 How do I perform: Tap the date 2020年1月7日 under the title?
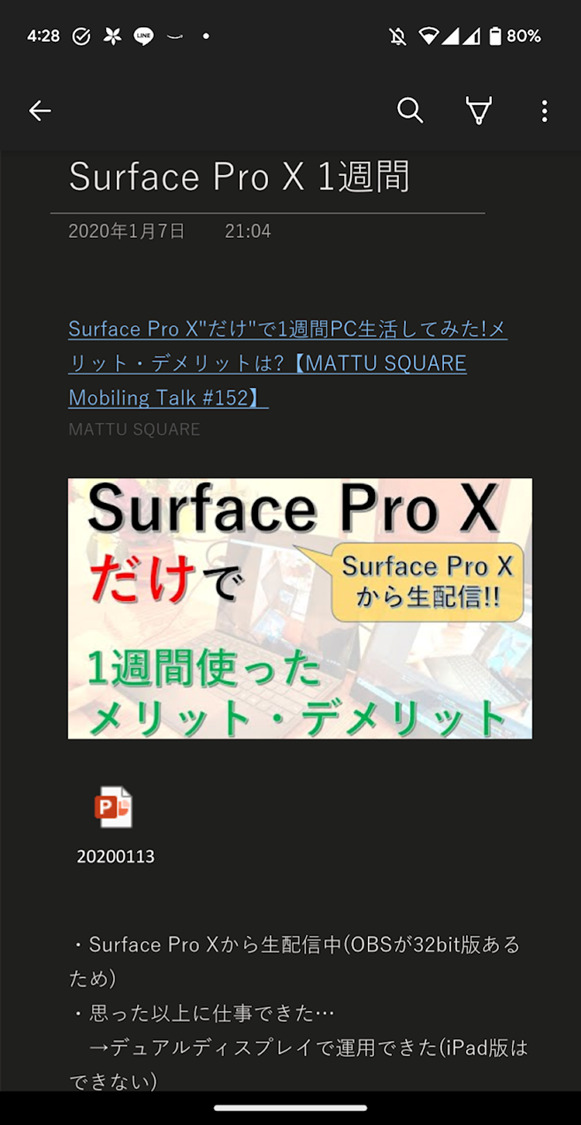click(126, 231)
